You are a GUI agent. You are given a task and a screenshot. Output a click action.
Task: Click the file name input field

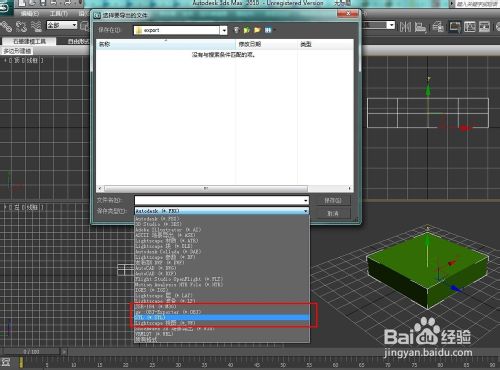[218, 200]
